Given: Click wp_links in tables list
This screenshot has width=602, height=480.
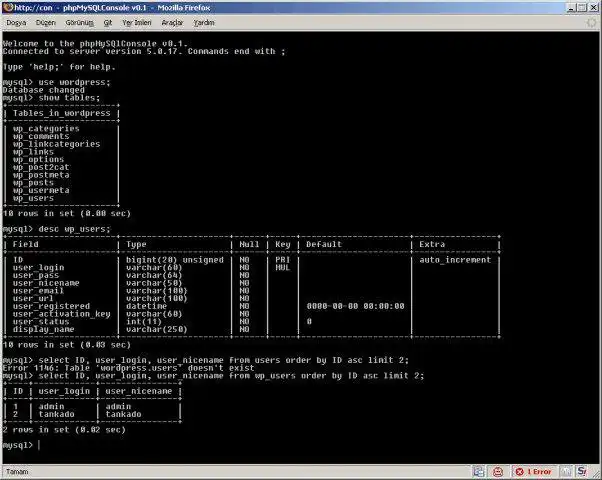Looking at the screenshot, I should [x=33, y=152].
